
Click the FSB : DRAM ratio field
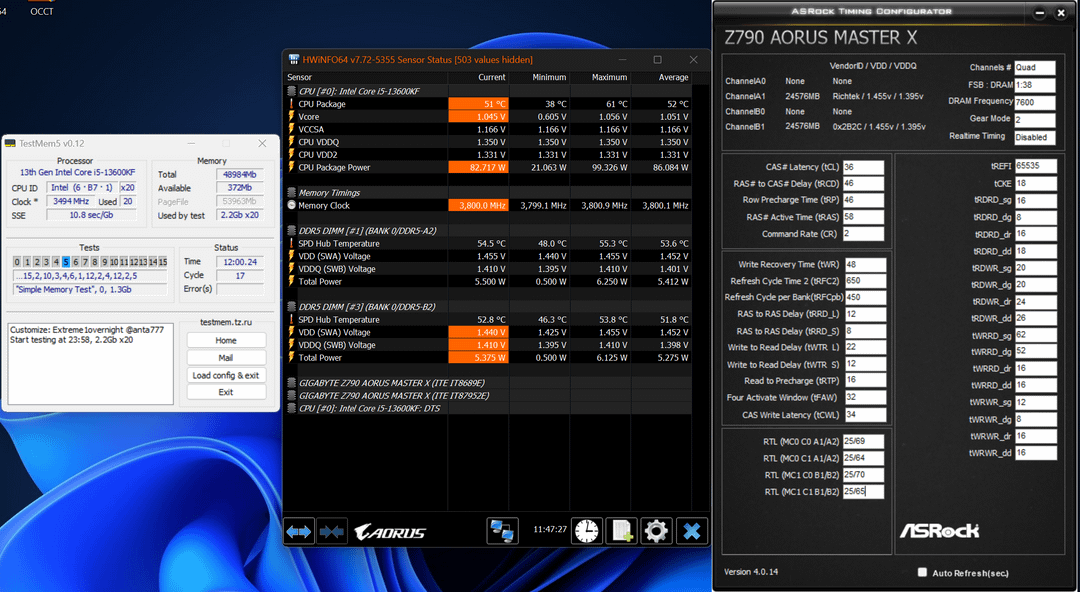pyautogui.click(x=1035, y=85)
